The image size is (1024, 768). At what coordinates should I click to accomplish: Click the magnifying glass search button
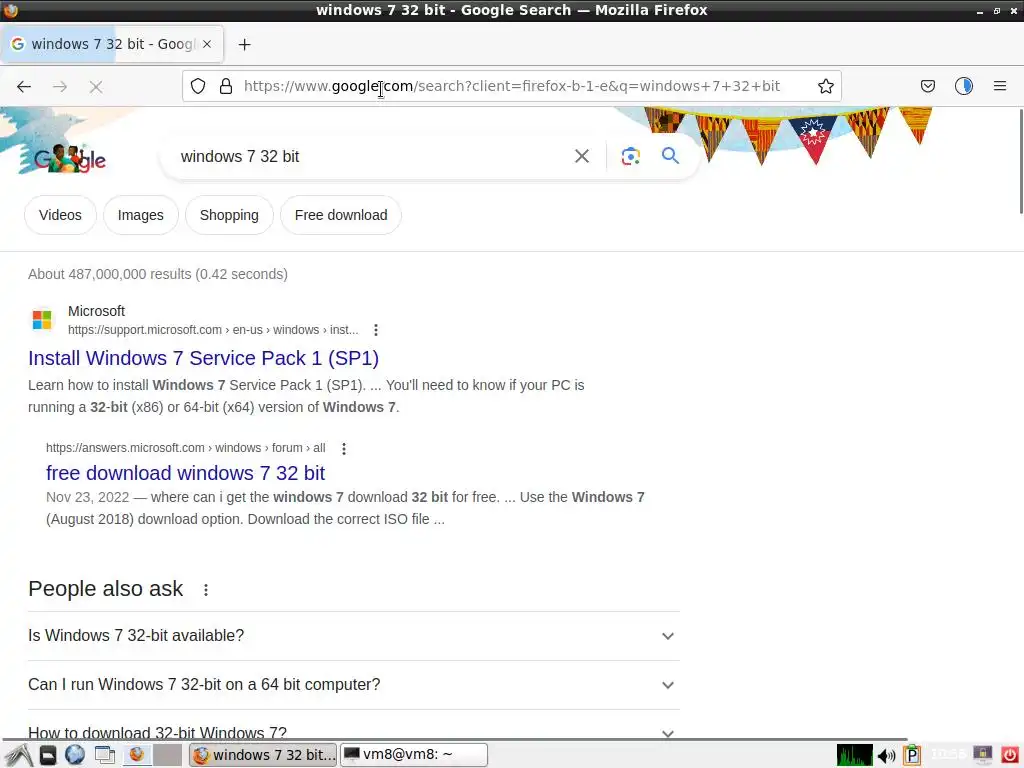coord(670,156)
